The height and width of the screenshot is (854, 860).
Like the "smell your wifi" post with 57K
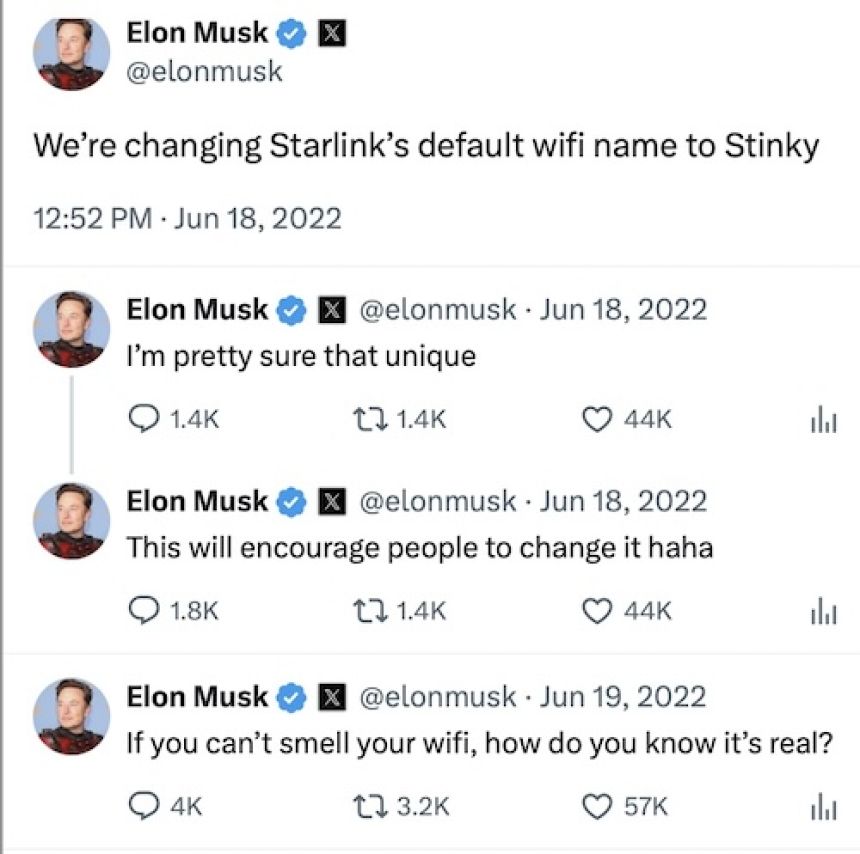point(596,805)
